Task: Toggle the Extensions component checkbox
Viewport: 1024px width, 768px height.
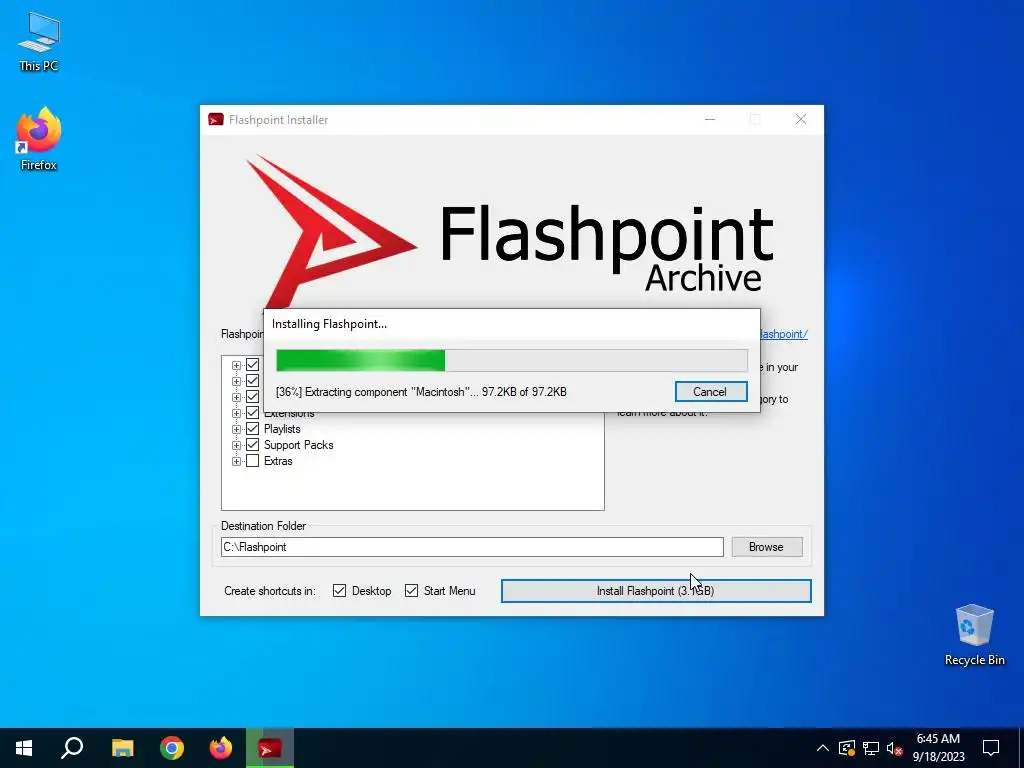Action: coord(253,413)
